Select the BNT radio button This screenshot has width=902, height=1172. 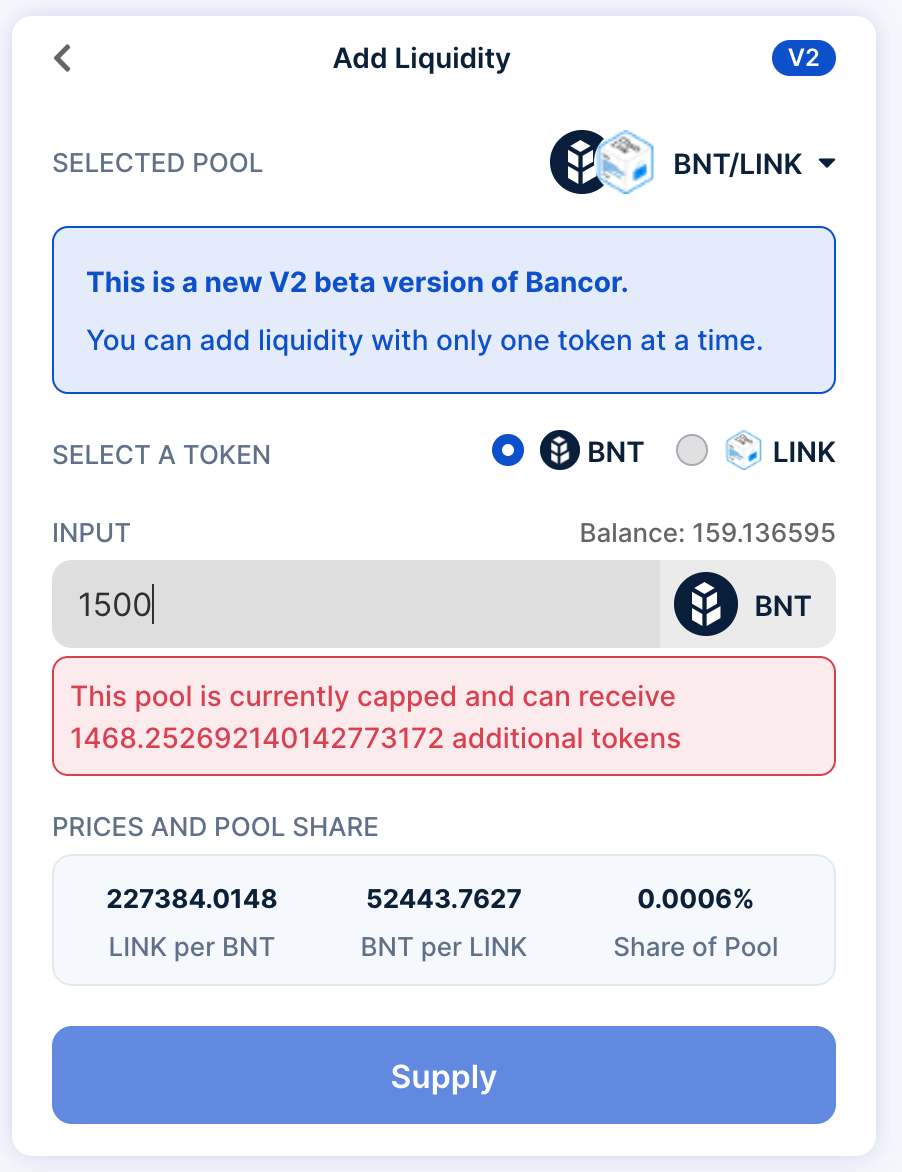coord(507,451)
